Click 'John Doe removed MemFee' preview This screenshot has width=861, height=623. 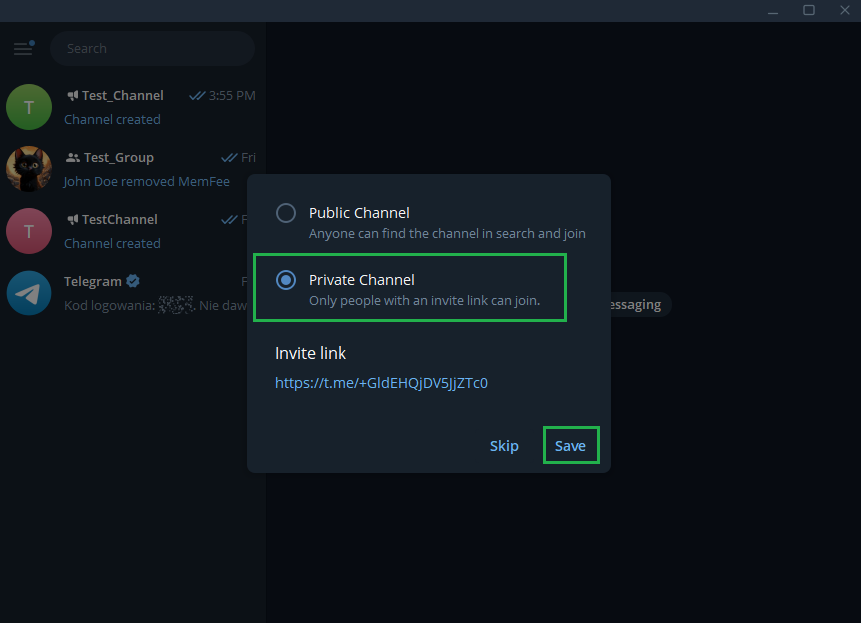pyautogui.click(x=146, y=182)
